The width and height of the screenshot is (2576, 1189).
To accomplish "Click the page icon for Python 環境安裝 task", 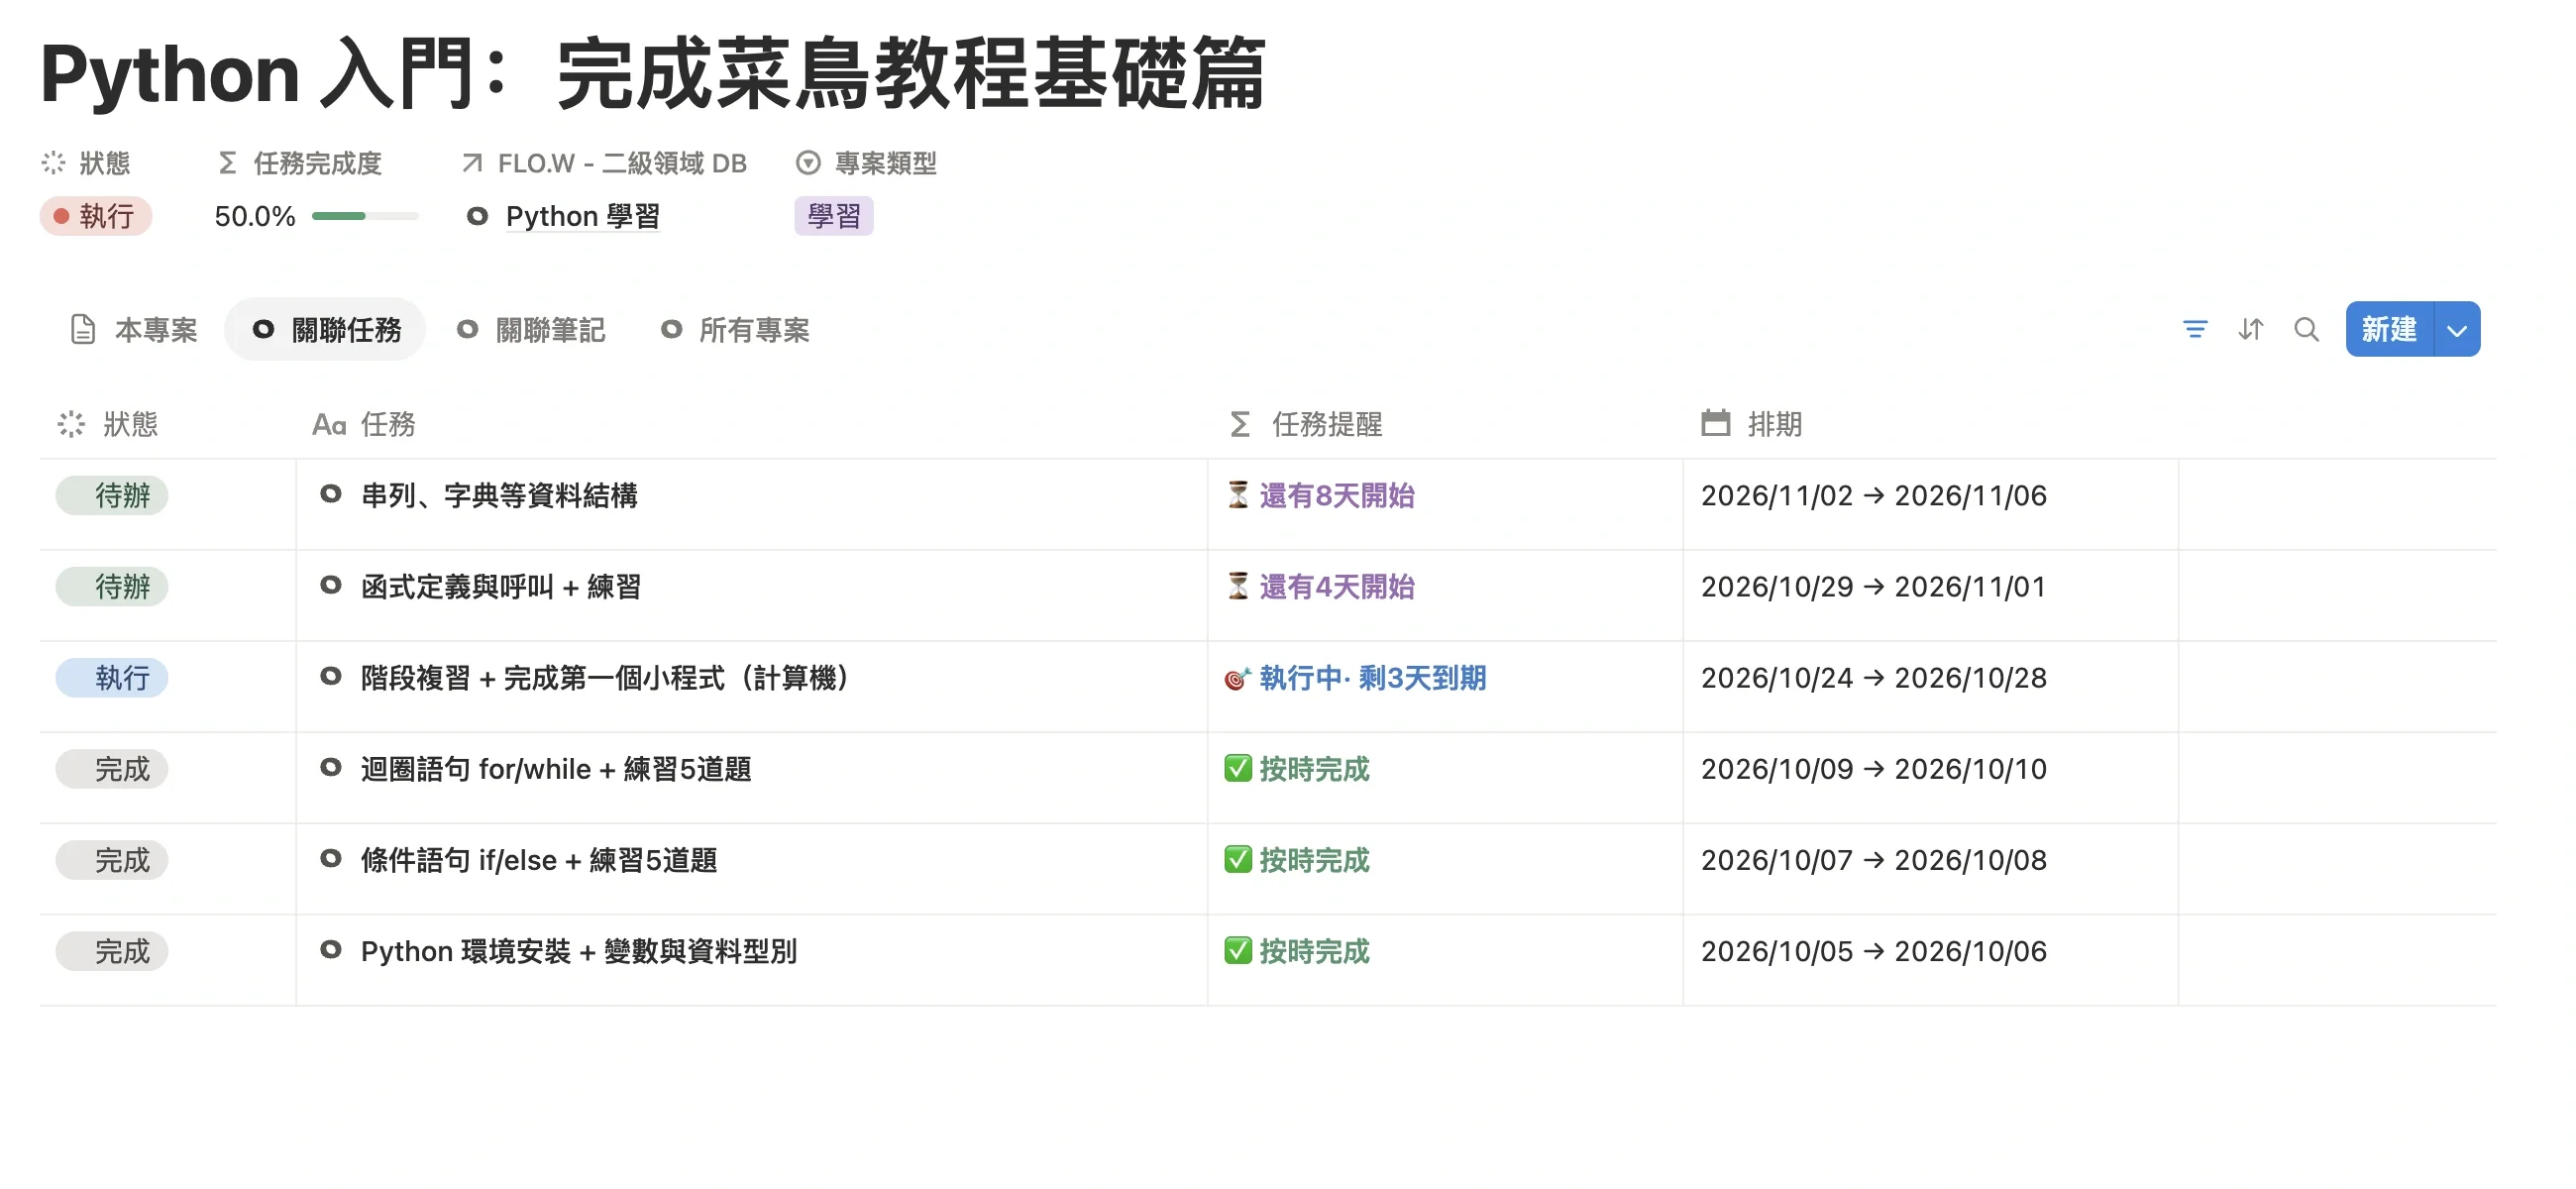I will pos(331,949).
